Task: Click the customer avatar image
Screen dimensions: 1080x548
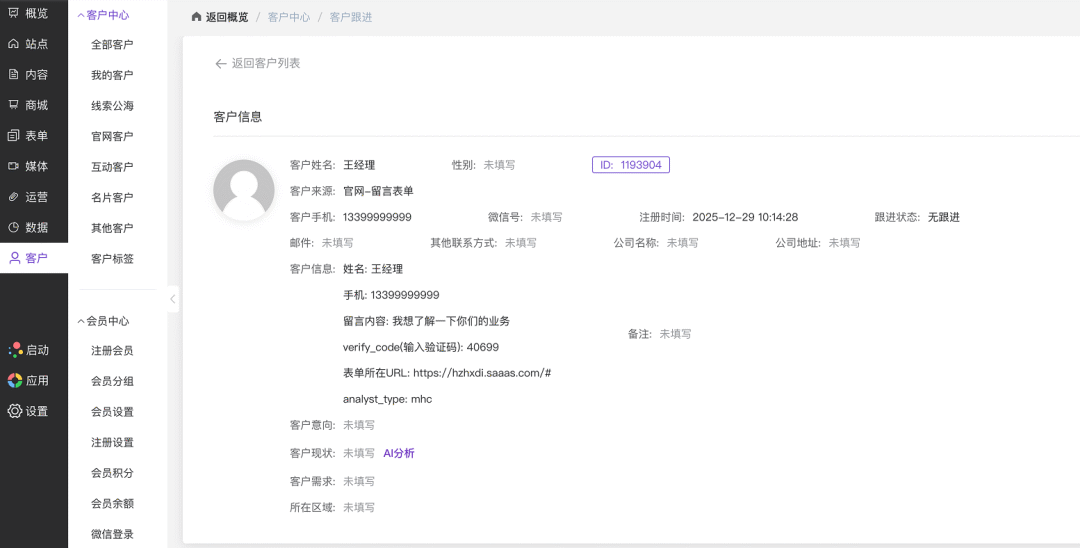Action: tap(244, 190)
